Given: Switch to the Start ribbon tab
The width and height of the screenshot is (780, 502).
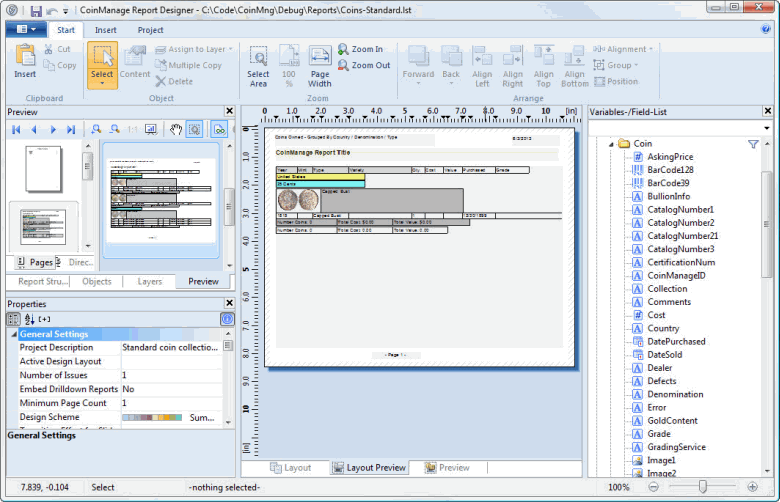Looking at the screenshot, I should (66, 30).
